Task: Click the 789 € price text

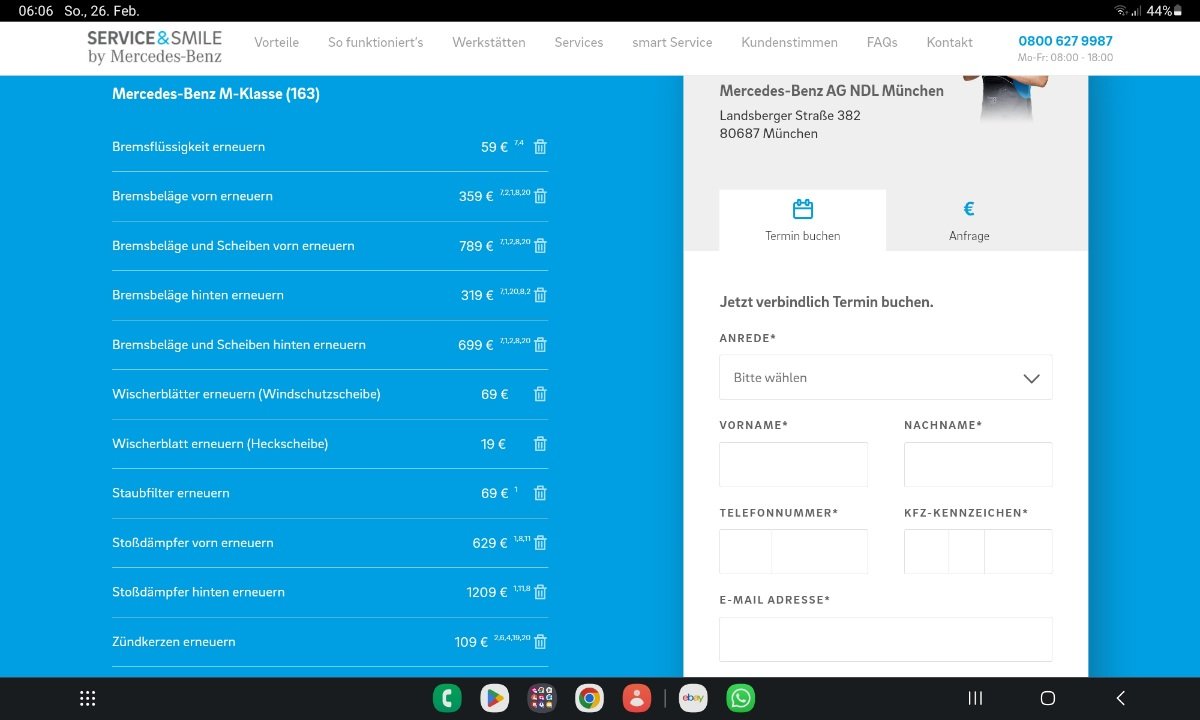Action: [x=476, y=246]
